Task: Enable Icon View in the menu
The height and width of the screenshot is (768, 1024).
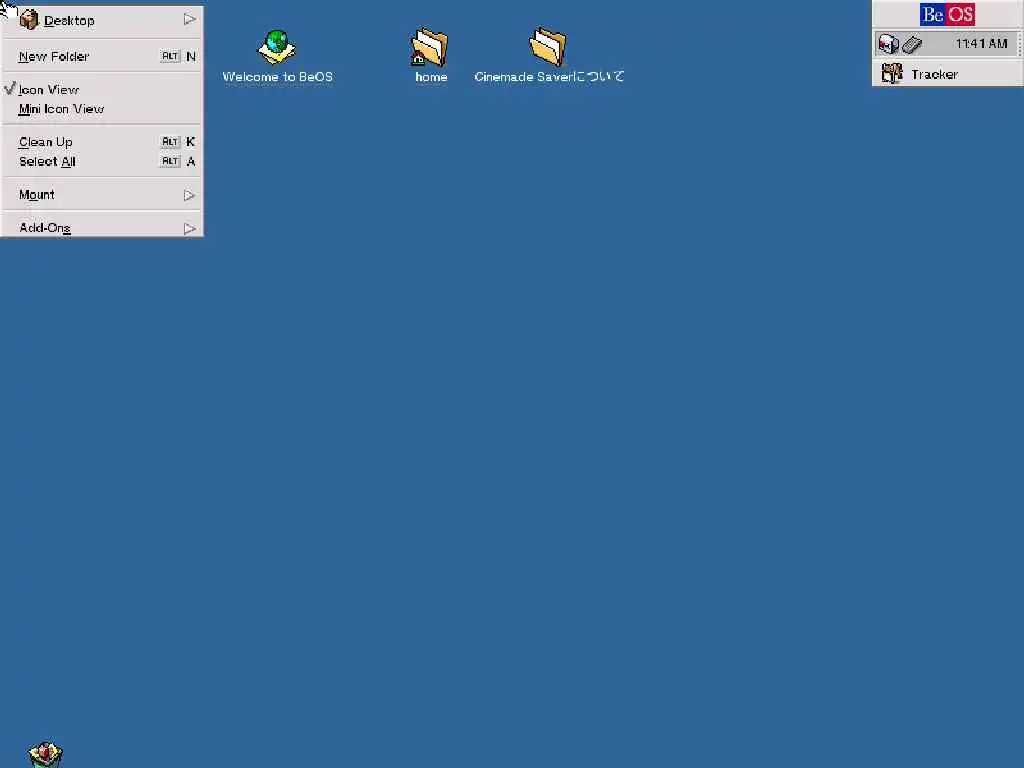Action: click(x=102, y=89)
